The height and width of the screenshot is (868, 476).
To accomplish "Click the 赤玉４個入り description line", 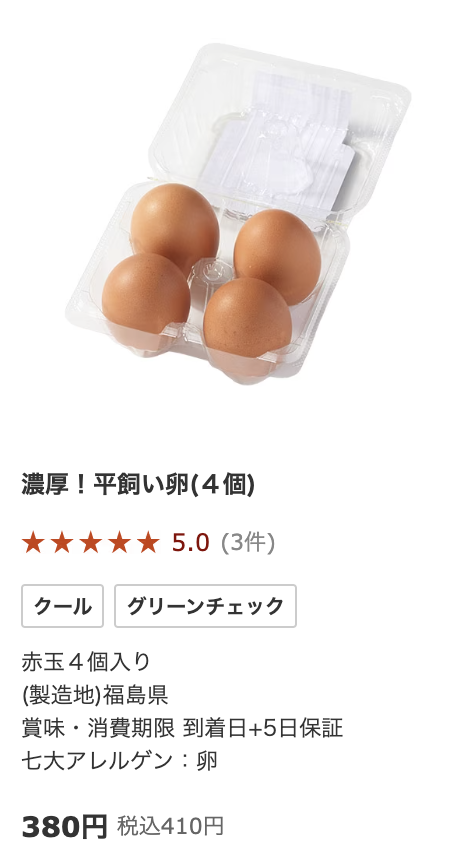I will click(86, 662).
